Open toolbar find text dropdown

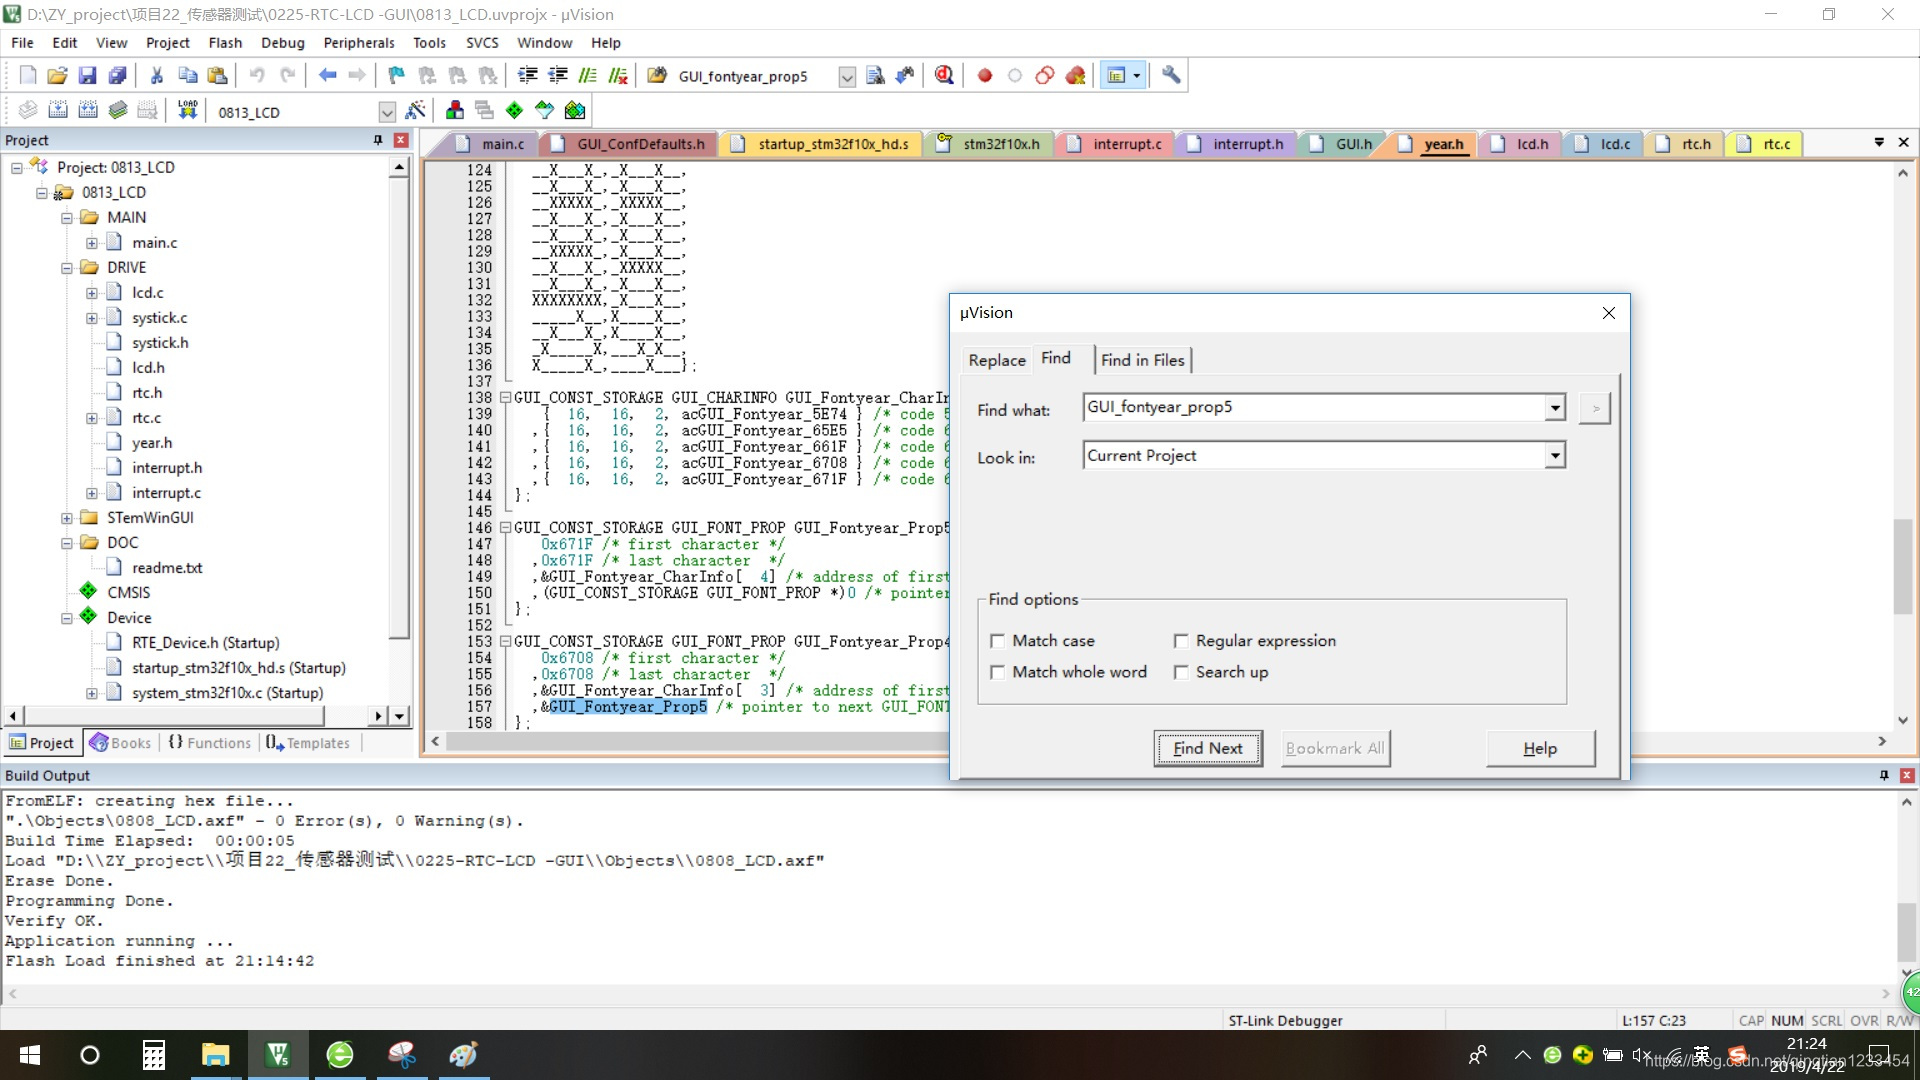click(846, 77)
